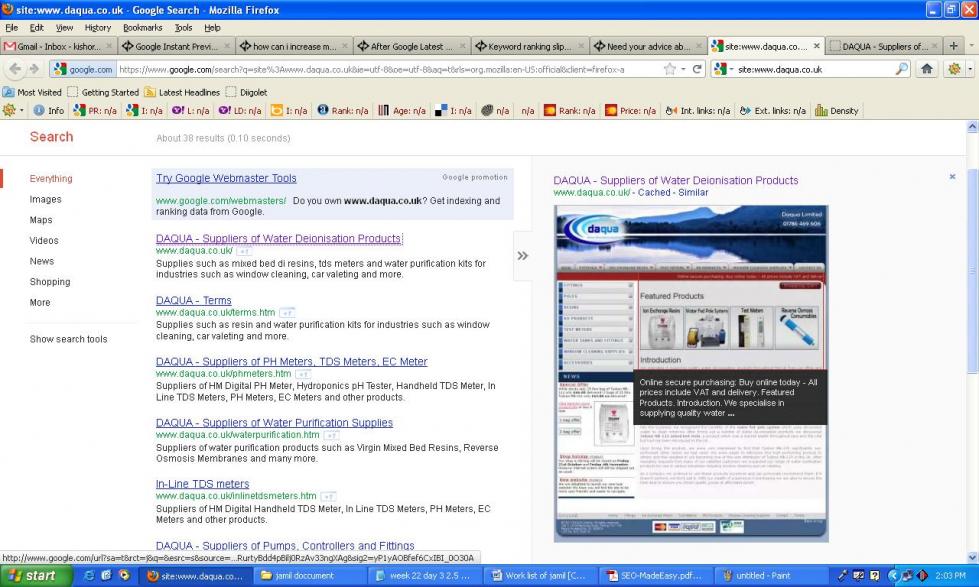Click the DAQUA website preview thumbnail
Screen dimensions: 979x587
[x=691, y=373]
